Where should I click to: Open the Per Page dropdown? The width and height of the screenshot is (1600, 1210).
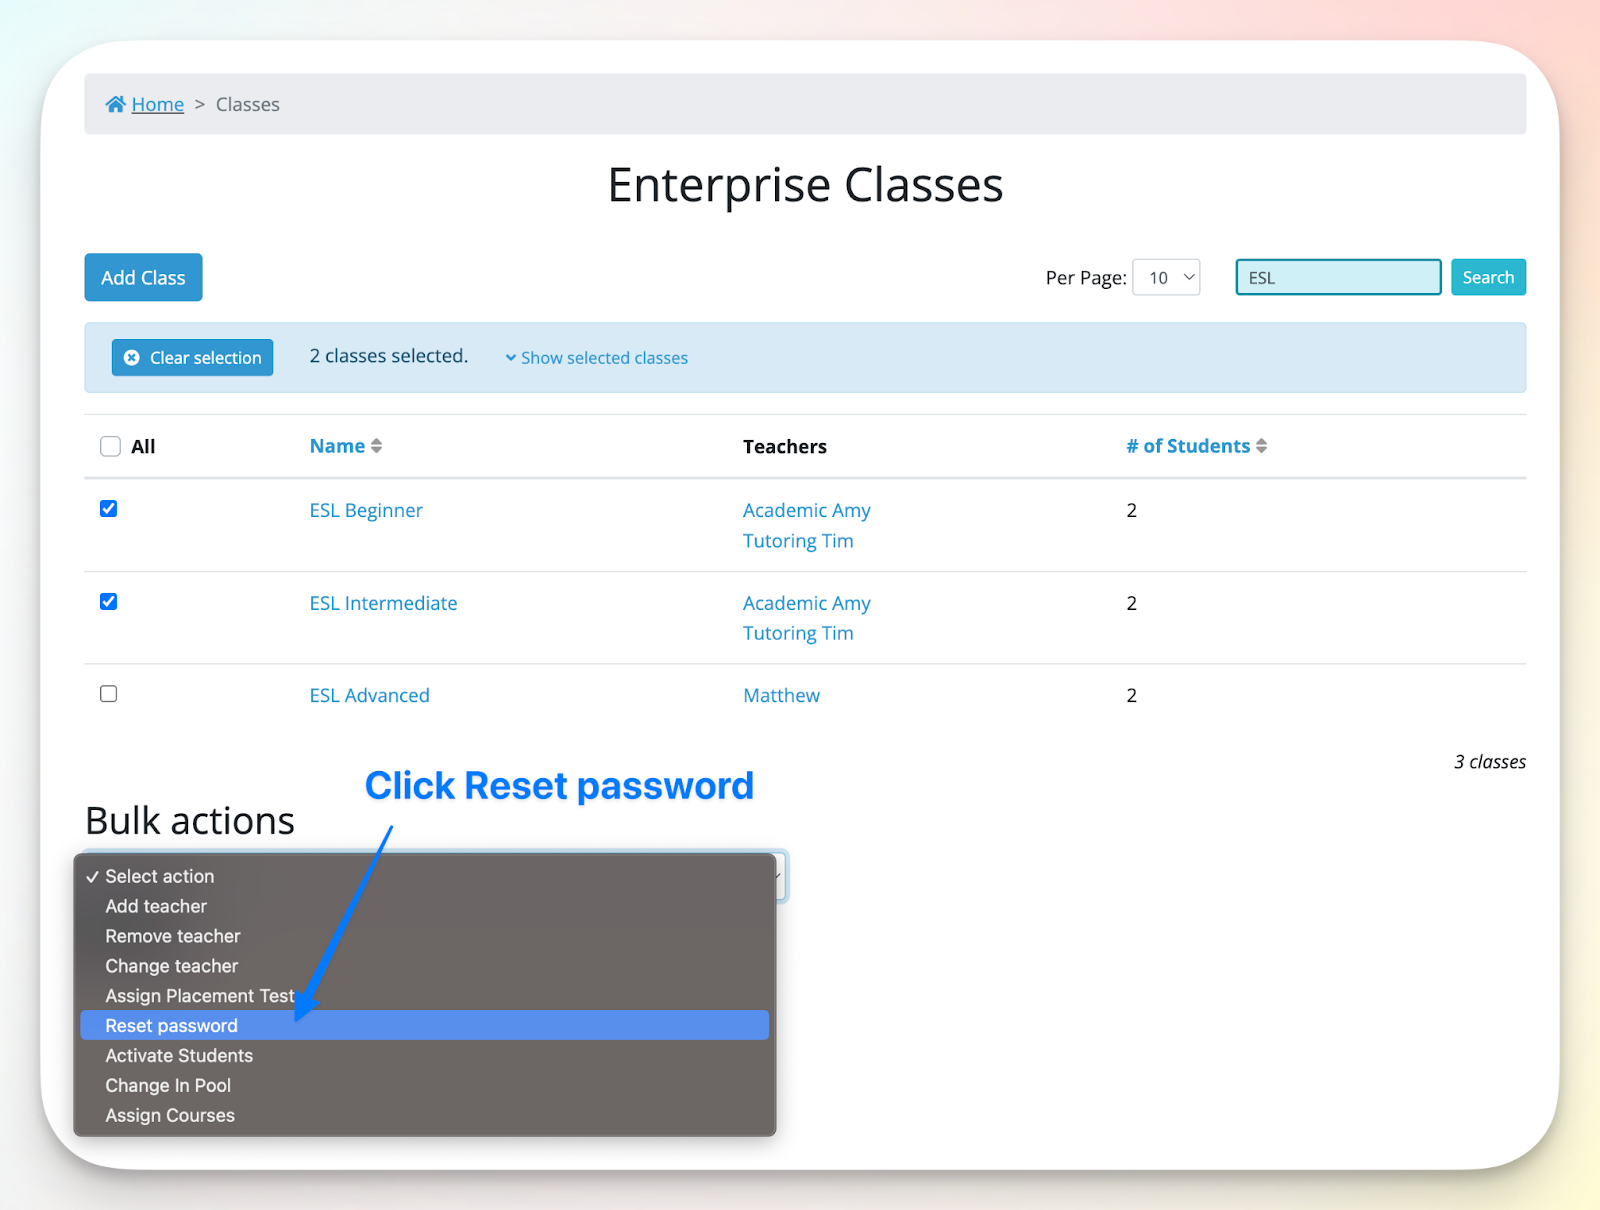1166,277
